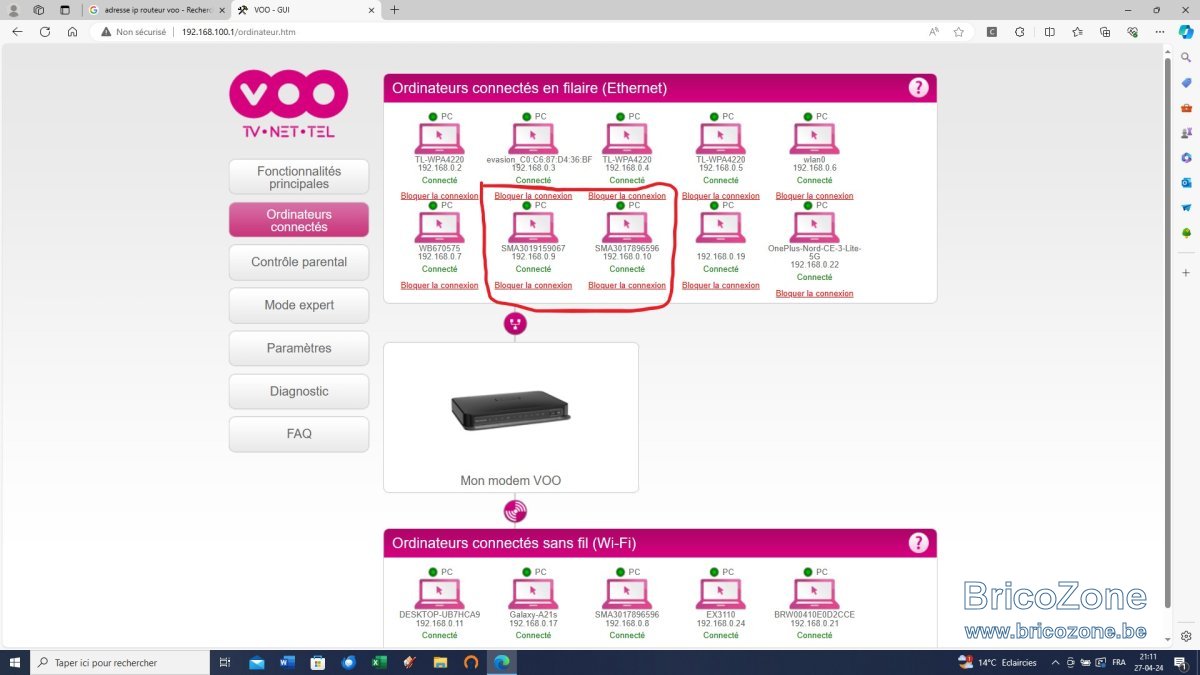The width and height of the screenshot is (1200, 675).
Task: Select the TL-WPA4220 PC icon at 192.168.0.2
Action: (439, 138)
